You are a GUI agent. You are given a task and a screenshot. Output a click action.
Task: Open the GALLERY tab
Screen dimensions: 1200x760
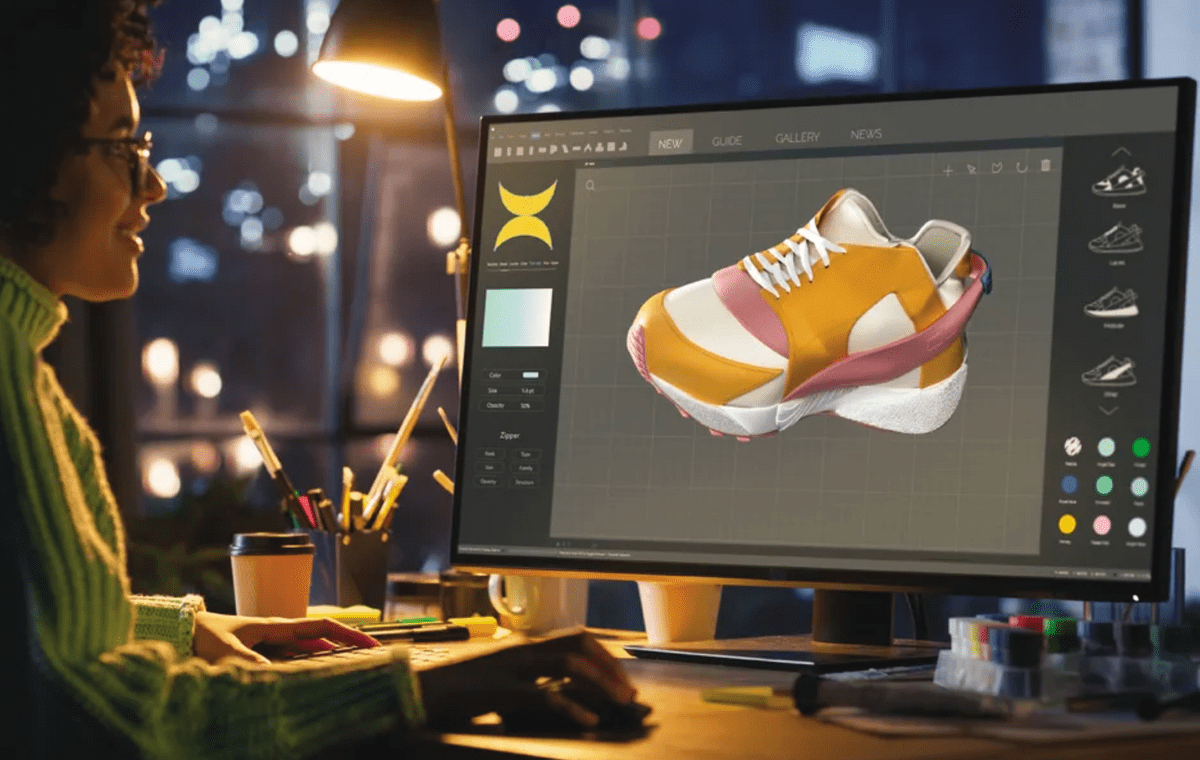[797, 138]
